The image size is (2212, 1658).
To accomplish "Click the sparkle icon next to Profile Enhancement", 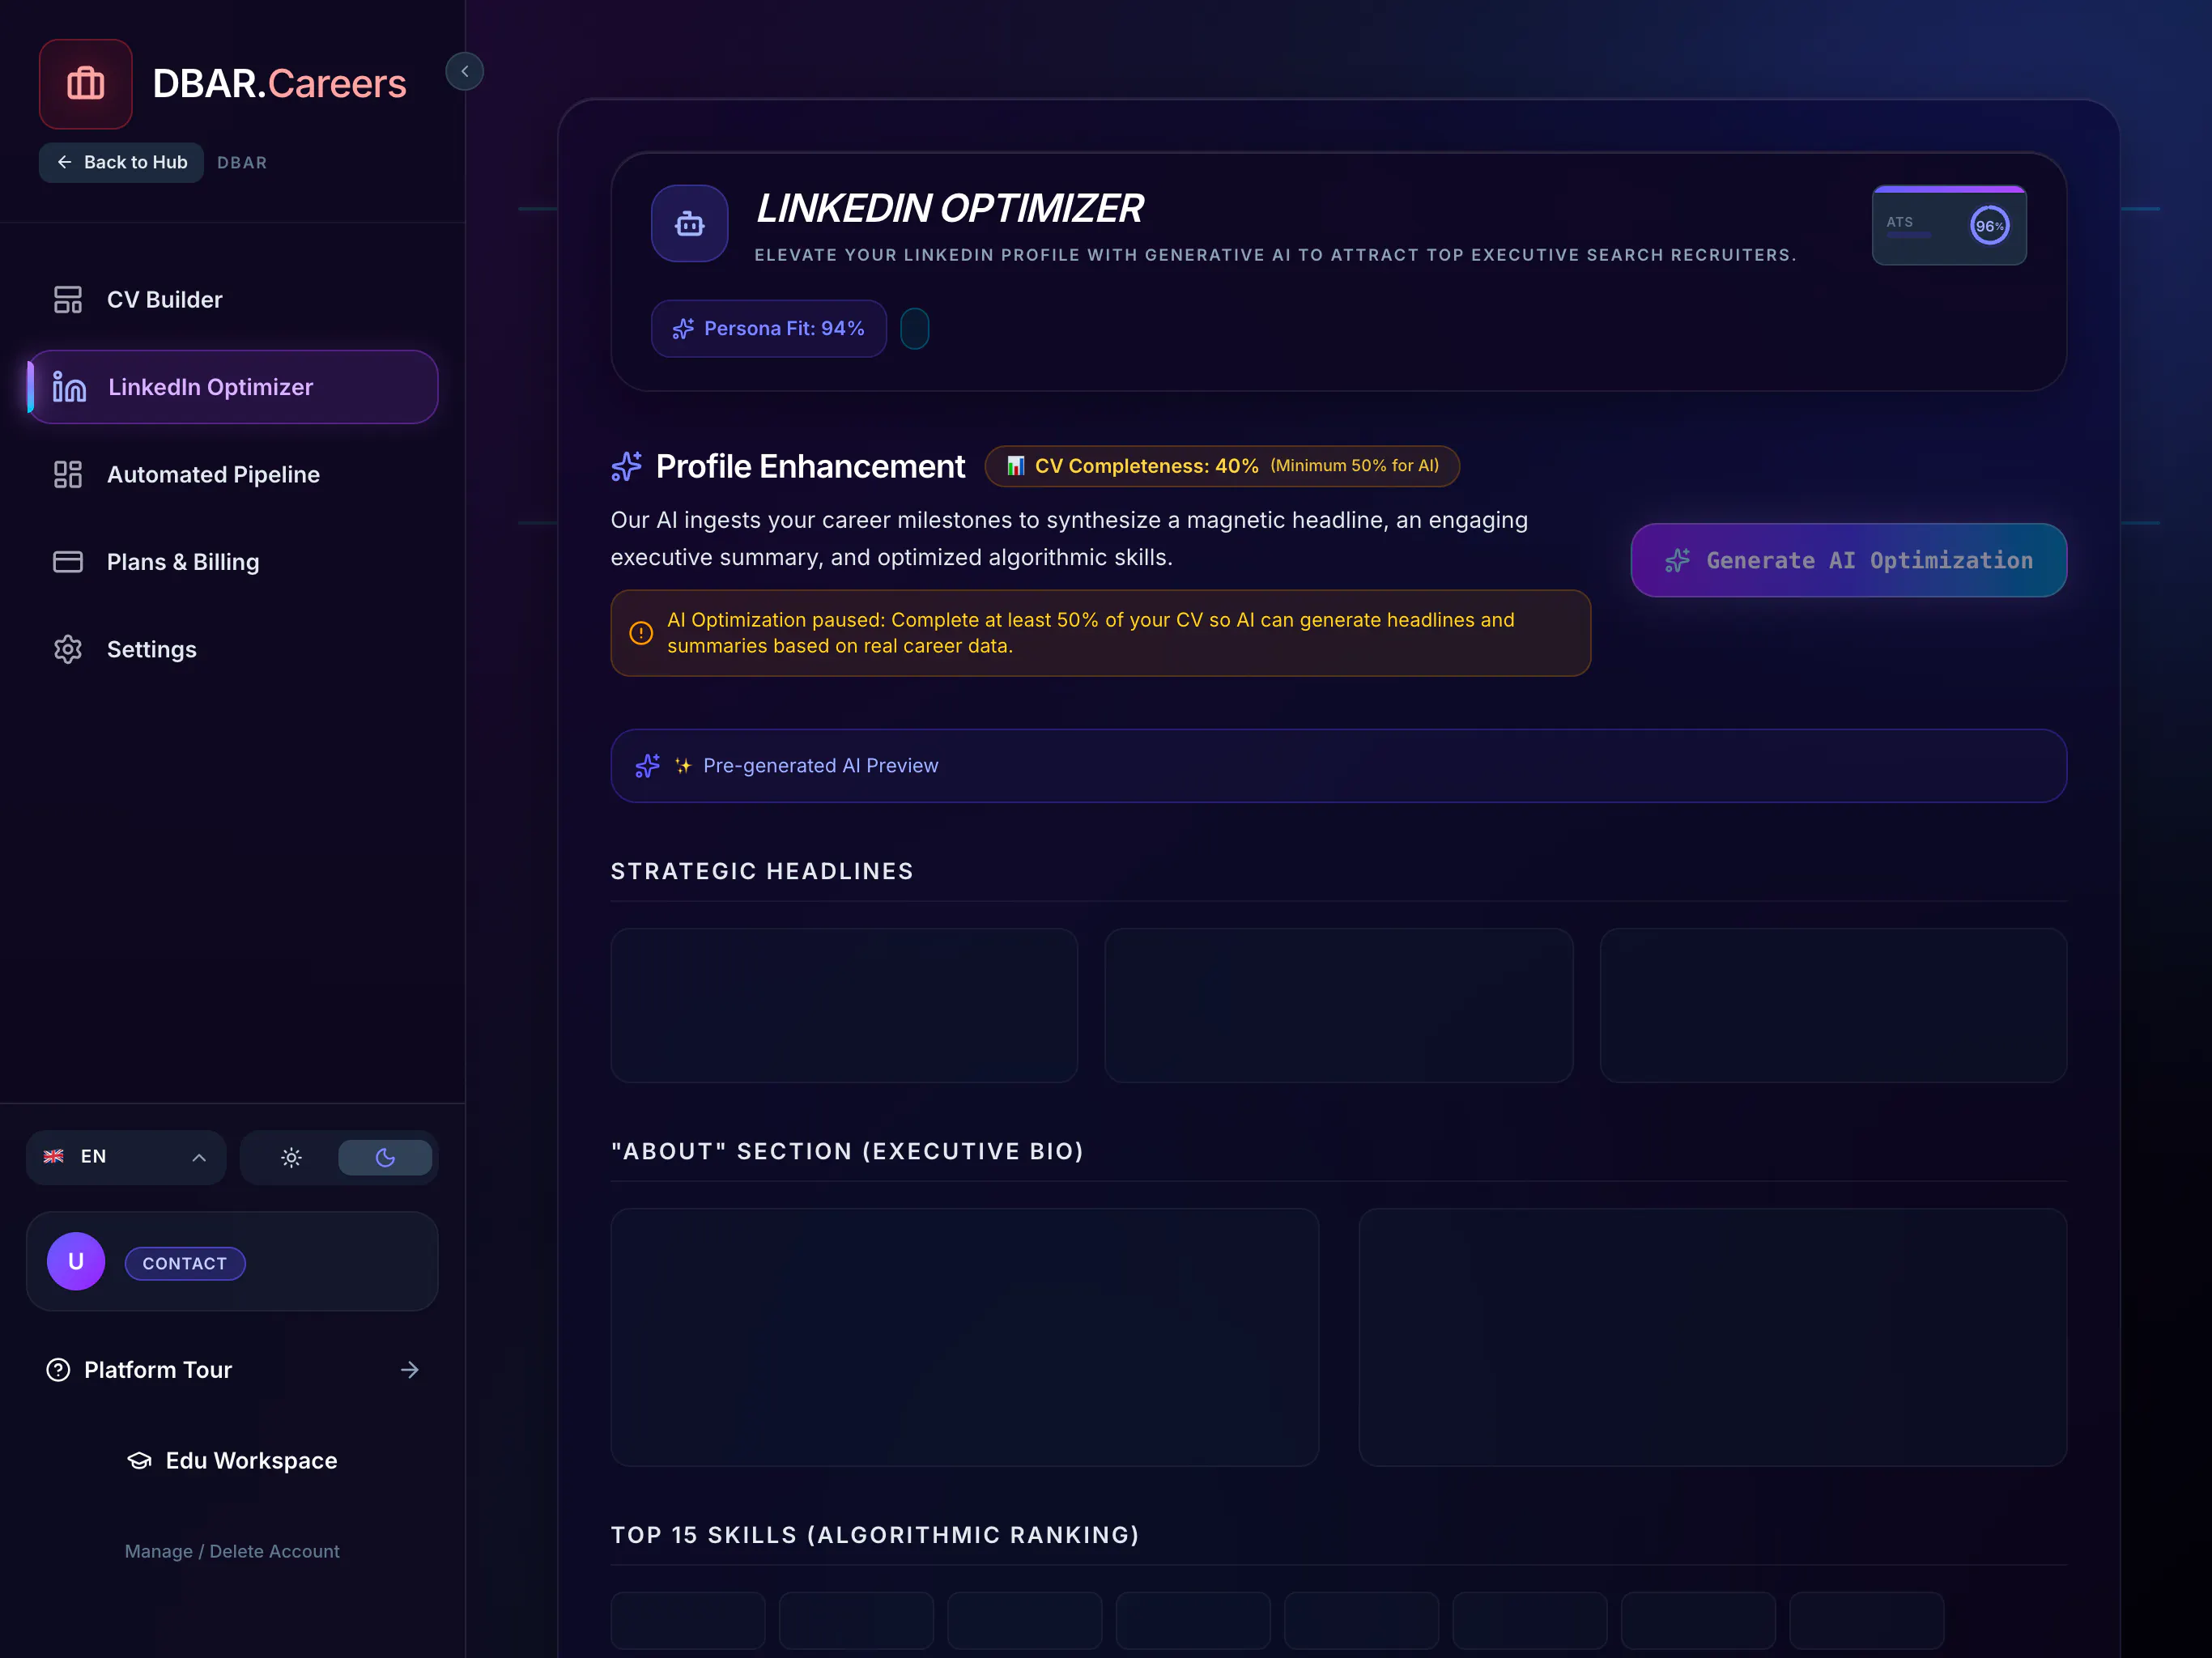I will coord(626,466).
